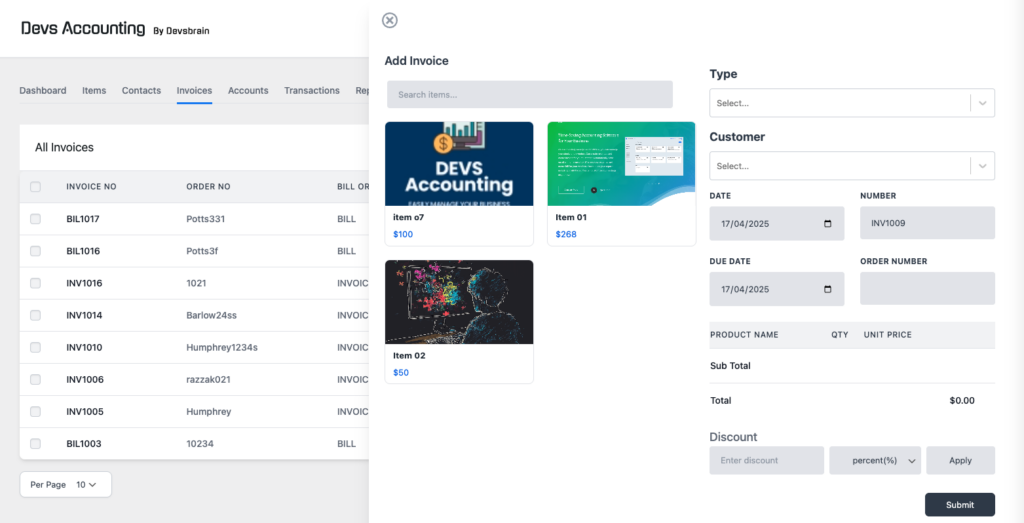Click invoice number BIL1016
The height and width of the screenshot is (523, 1024).
(x=83, y=251)
